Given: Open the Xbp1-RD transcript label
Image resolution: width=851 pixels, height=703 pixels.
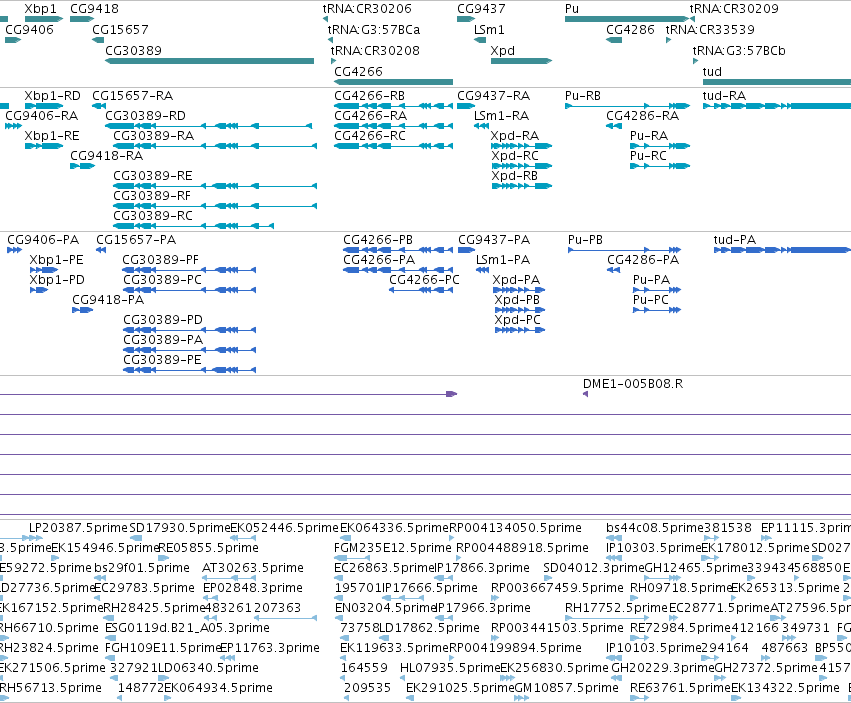Looking at the screenshot, I should (53, 96).
